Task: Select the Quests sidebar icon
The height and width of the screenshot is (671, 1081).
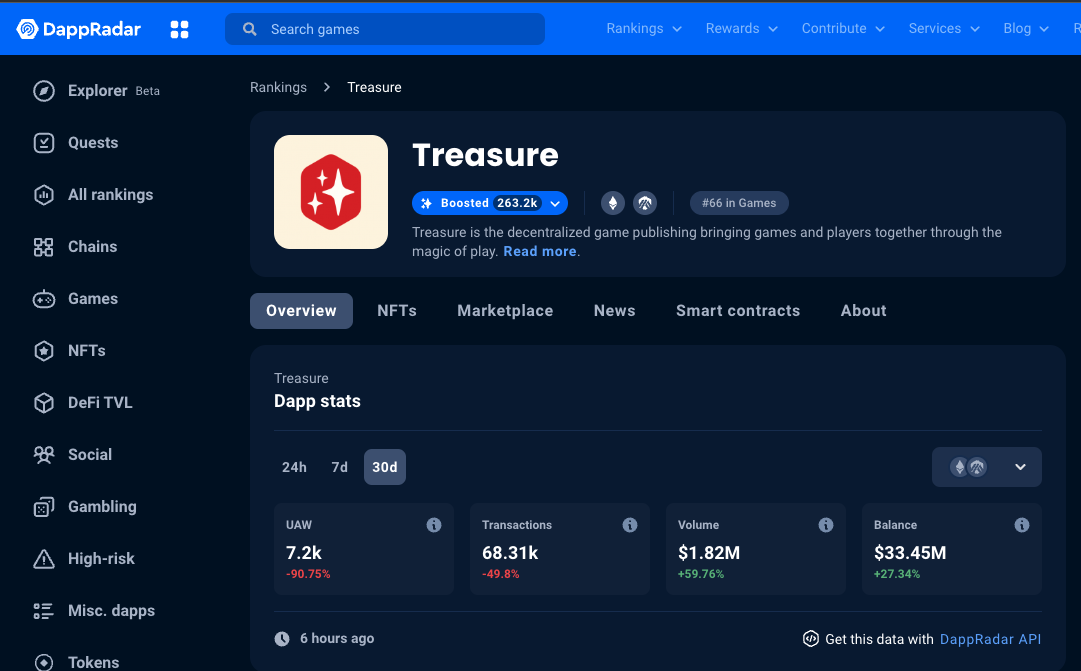Action: pos(44,142)
